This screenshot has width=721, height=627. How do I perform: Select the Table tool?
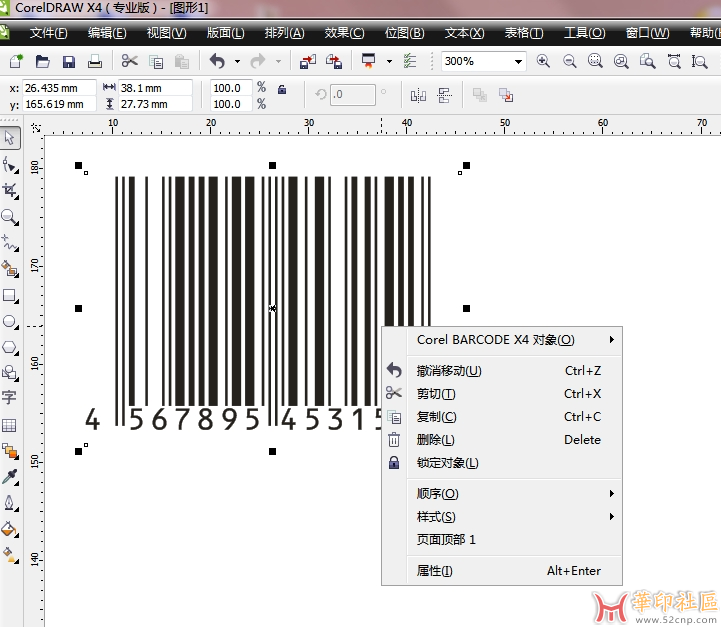point(9,425)
